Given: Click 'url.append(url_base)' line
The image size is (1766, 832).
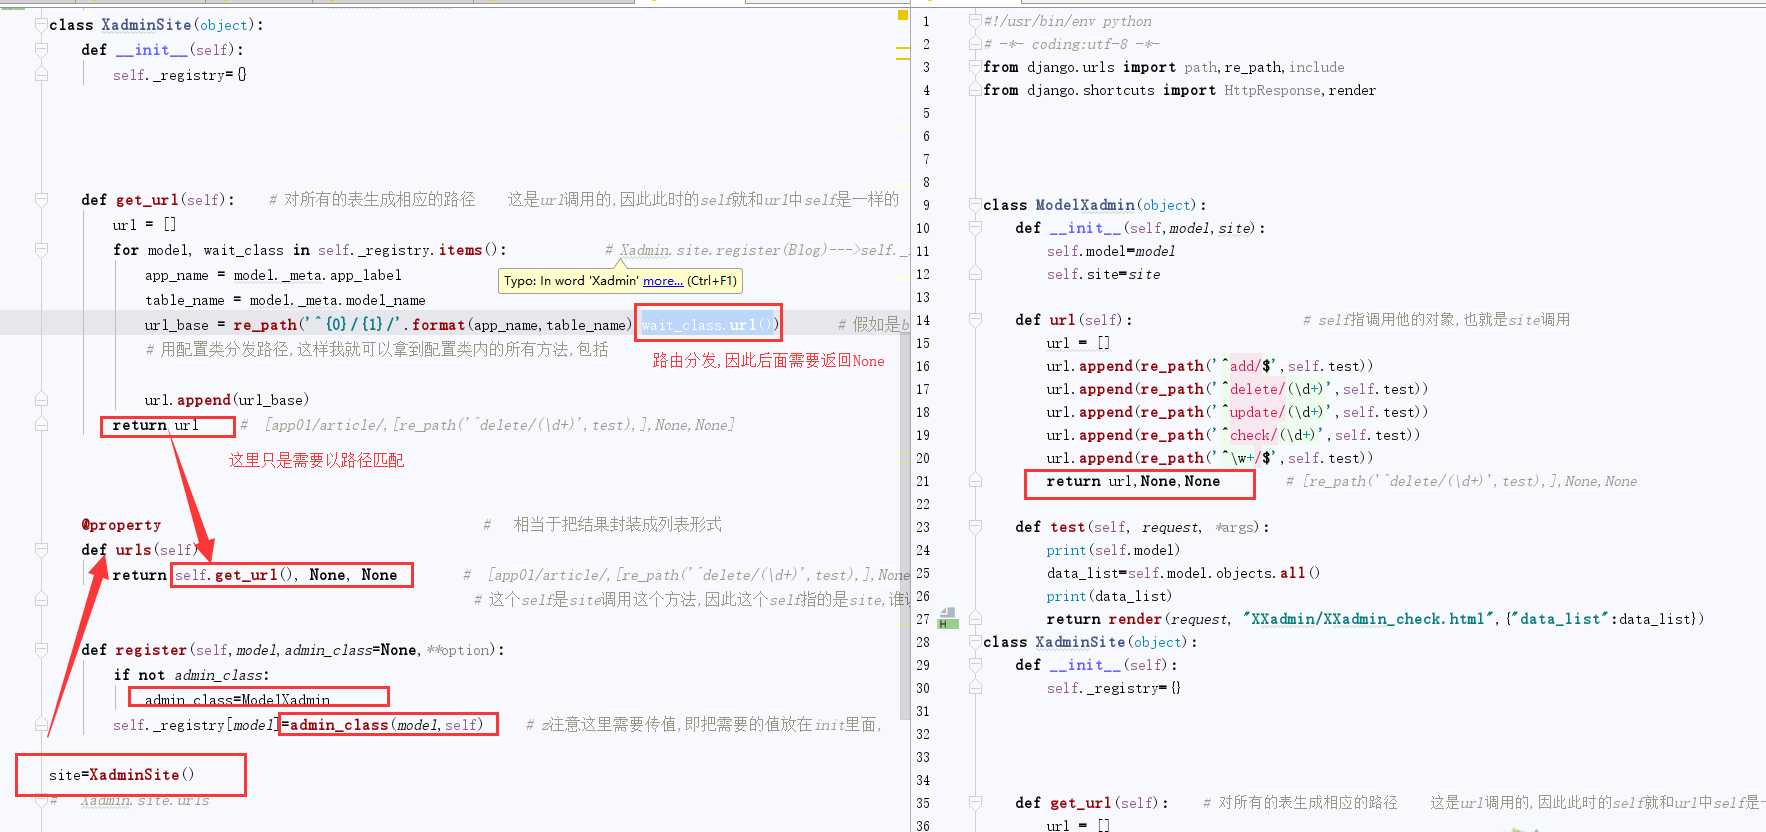Looking at the screenshot, I should tap(227, 400).
